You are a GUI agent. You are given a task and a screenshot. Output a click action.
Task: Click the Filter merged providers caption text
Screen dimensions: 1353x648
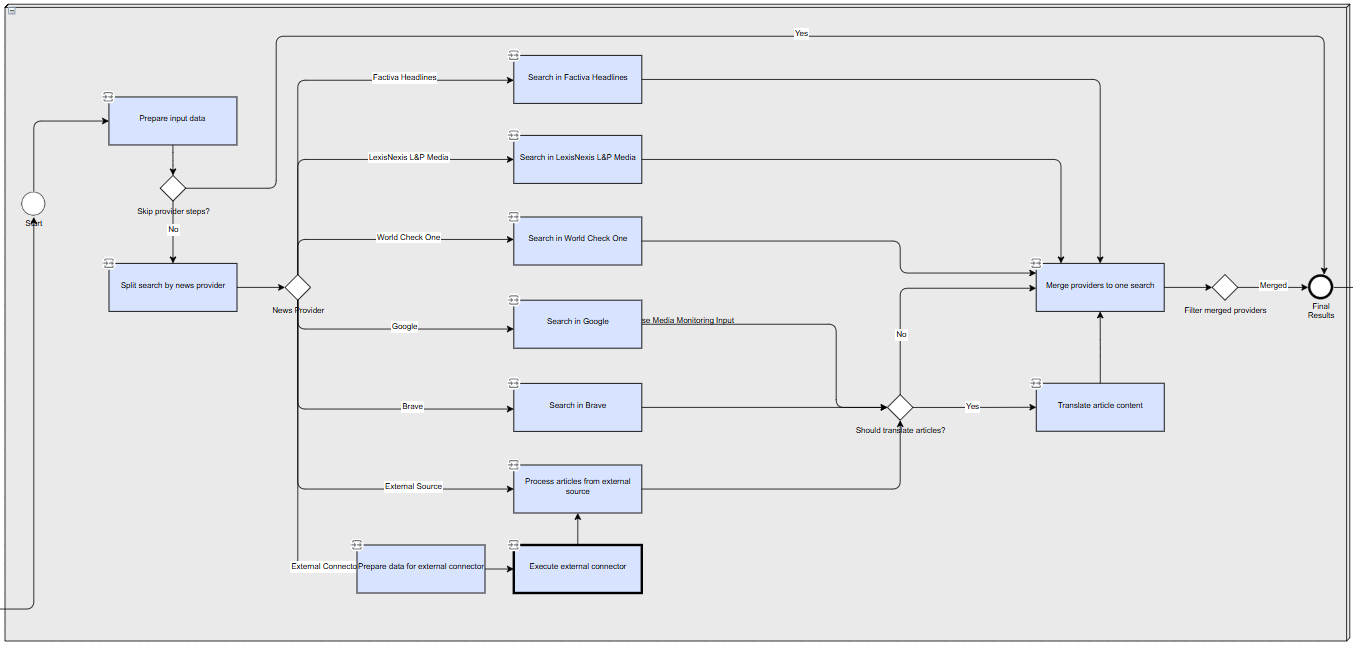pos(1225,310)
